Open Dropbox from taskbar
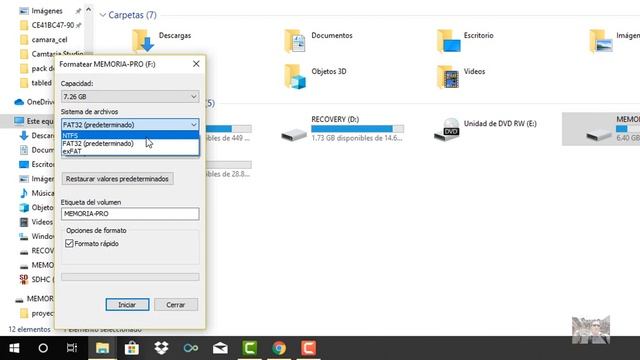The height and width of the screenshot is (360, 640). click(161, 348)
